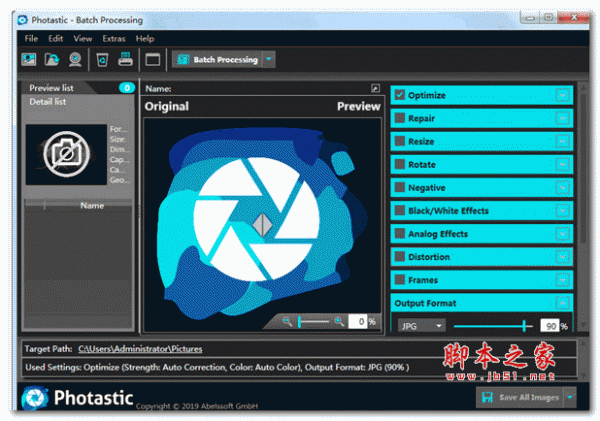
Task: Click the 90 percent quality field
Action: [x=550, y=326]
